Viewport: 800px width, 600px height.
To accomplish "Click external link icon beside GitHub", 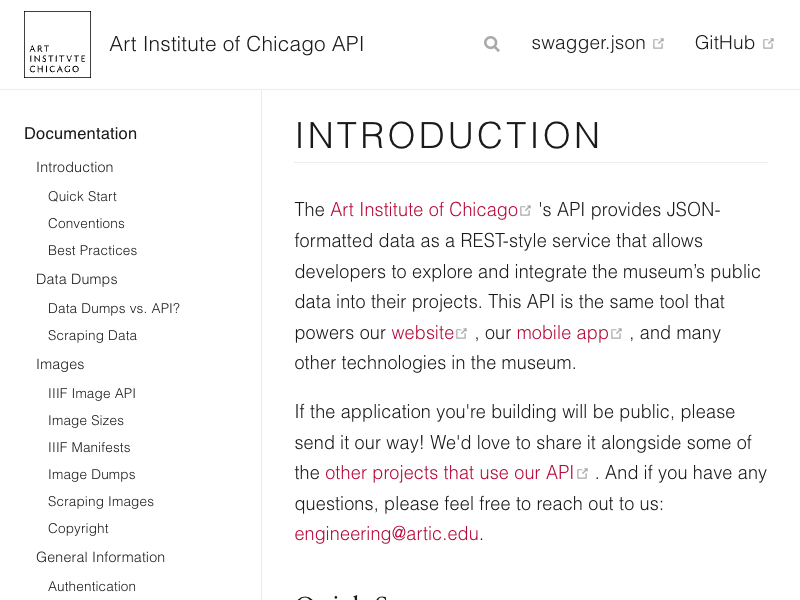I will [768, 44].
